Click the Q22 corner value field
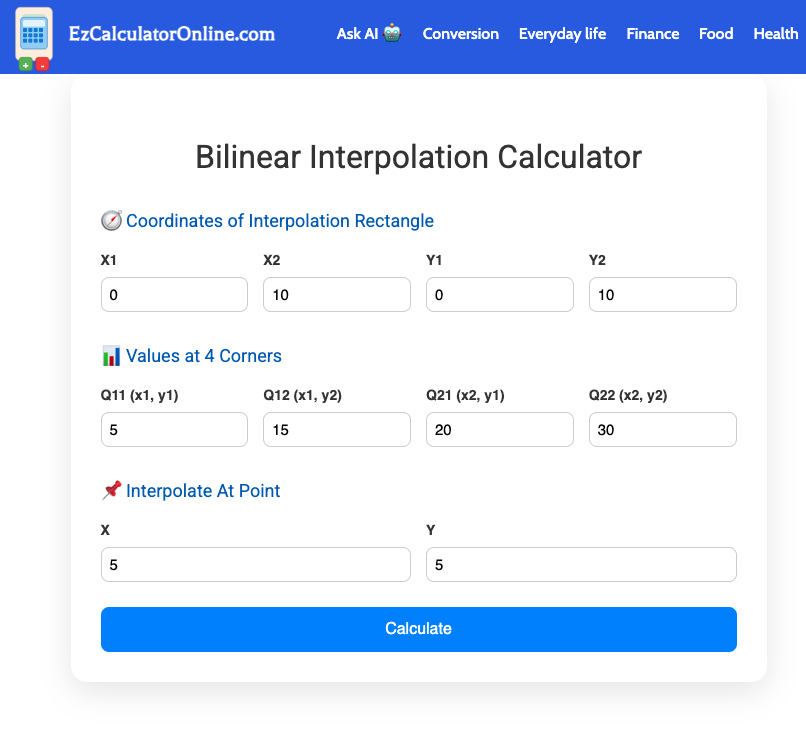806x730 pixels. point(662,429)
